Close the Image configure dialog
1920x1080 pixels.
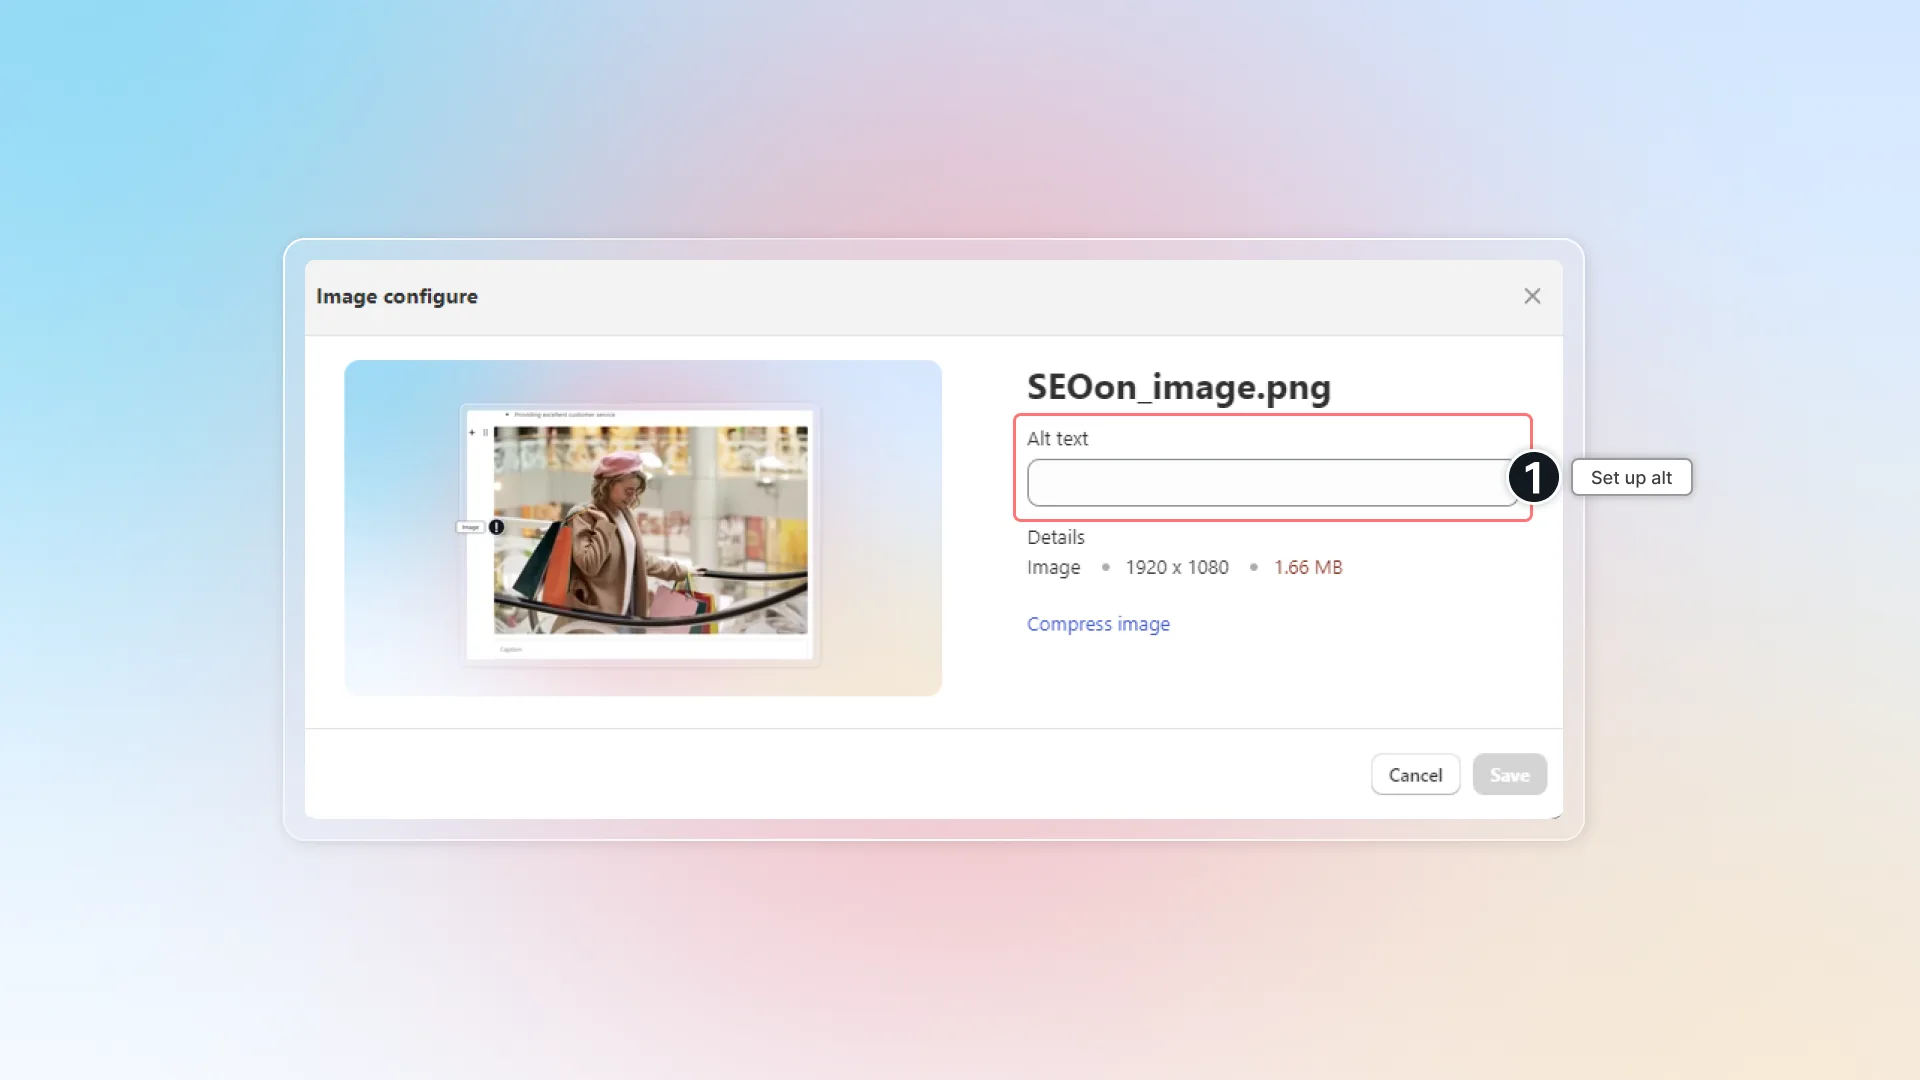(x=1532, y=296)
